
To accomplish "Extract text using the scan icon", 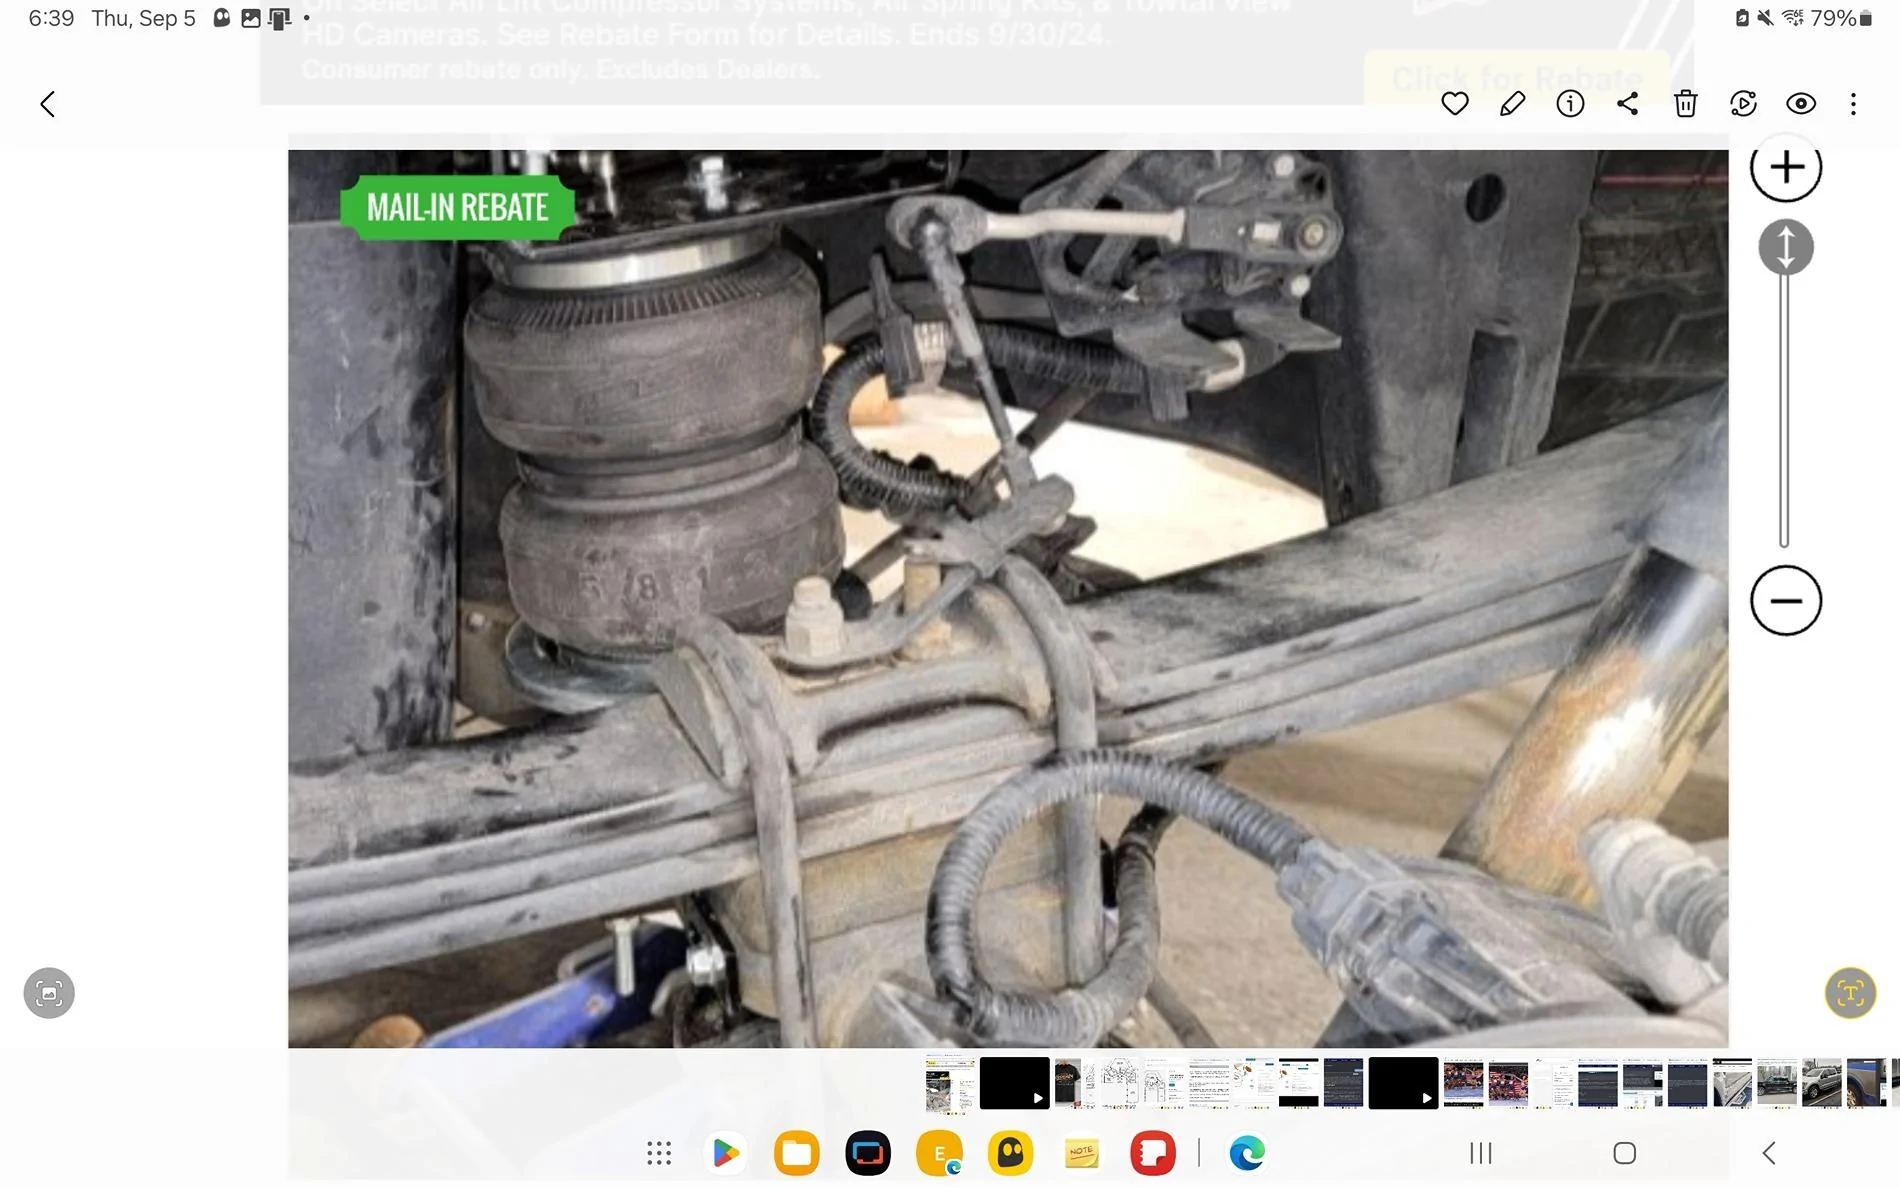I will coord(1851,993).
